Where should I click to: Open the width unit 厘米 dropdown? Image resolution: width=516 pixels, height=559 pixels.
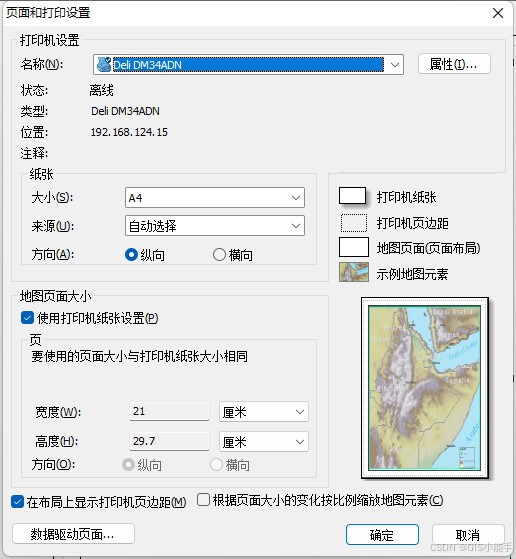point(264,412)
